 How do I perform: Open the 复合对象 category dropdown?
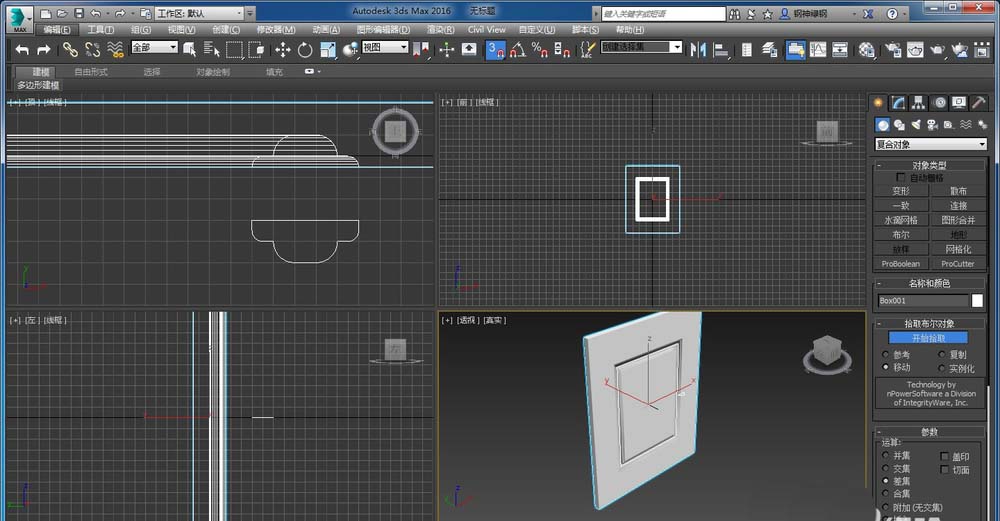point(930,144)
